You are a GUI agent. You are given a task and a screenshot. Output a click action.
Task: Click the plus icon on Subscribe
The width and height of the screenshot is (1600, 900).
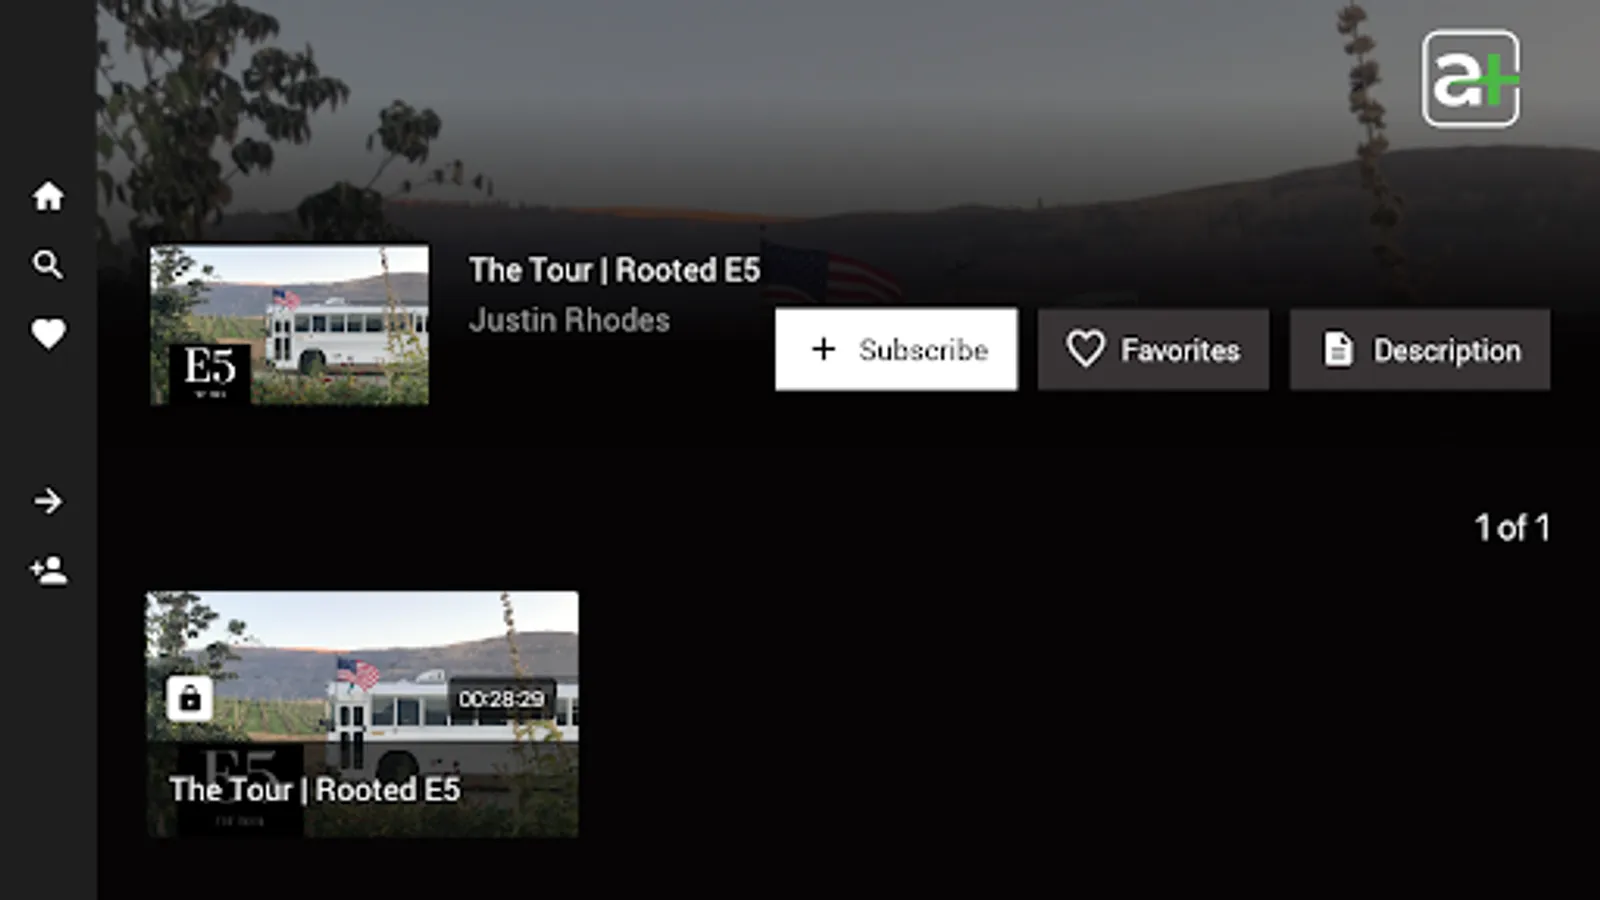(823, 349)
